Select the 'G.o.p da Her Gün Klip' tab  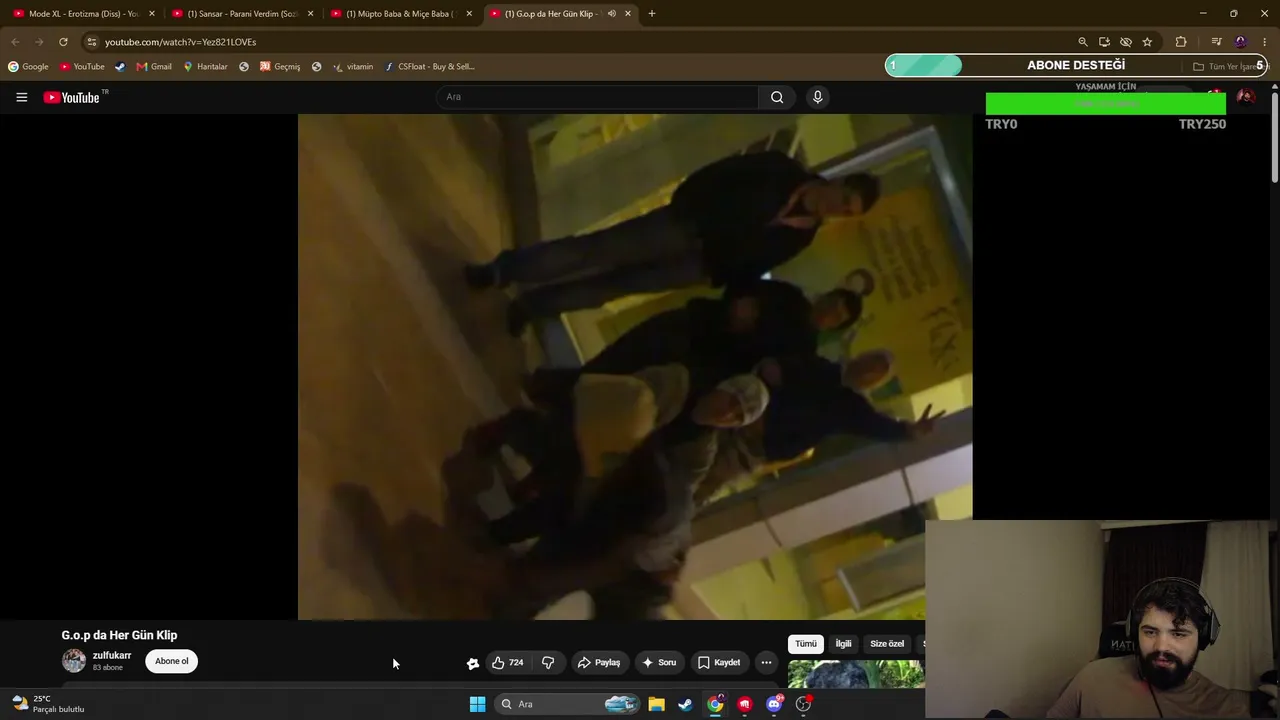point(560,14)
